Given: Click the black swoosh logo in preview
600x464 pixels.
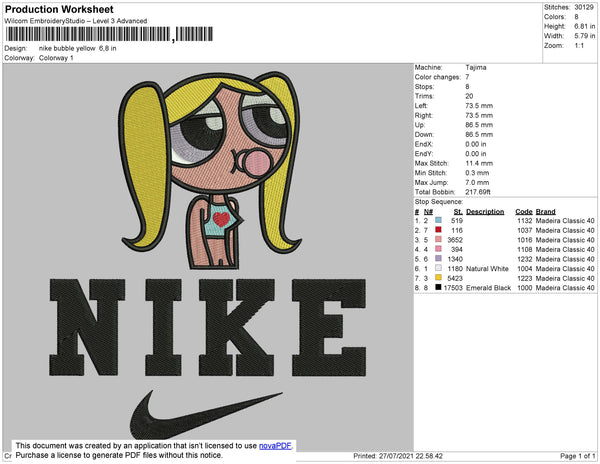Looking at the screenshot, I should click(x=206, y=415).
